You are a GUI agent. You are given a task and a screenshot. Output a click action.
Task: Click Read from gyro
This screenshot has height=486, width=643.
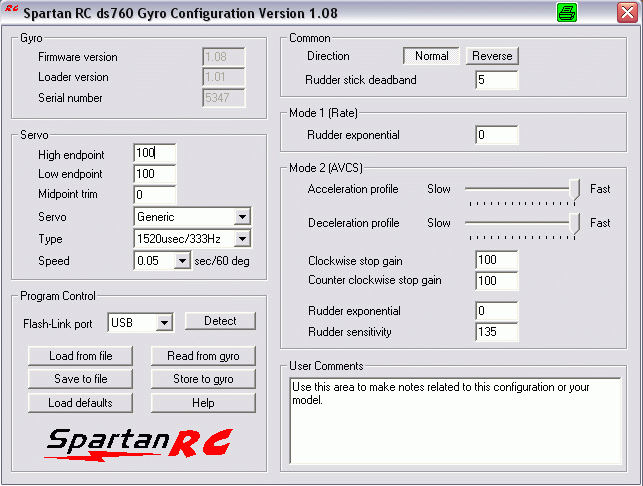coord(203,356)
